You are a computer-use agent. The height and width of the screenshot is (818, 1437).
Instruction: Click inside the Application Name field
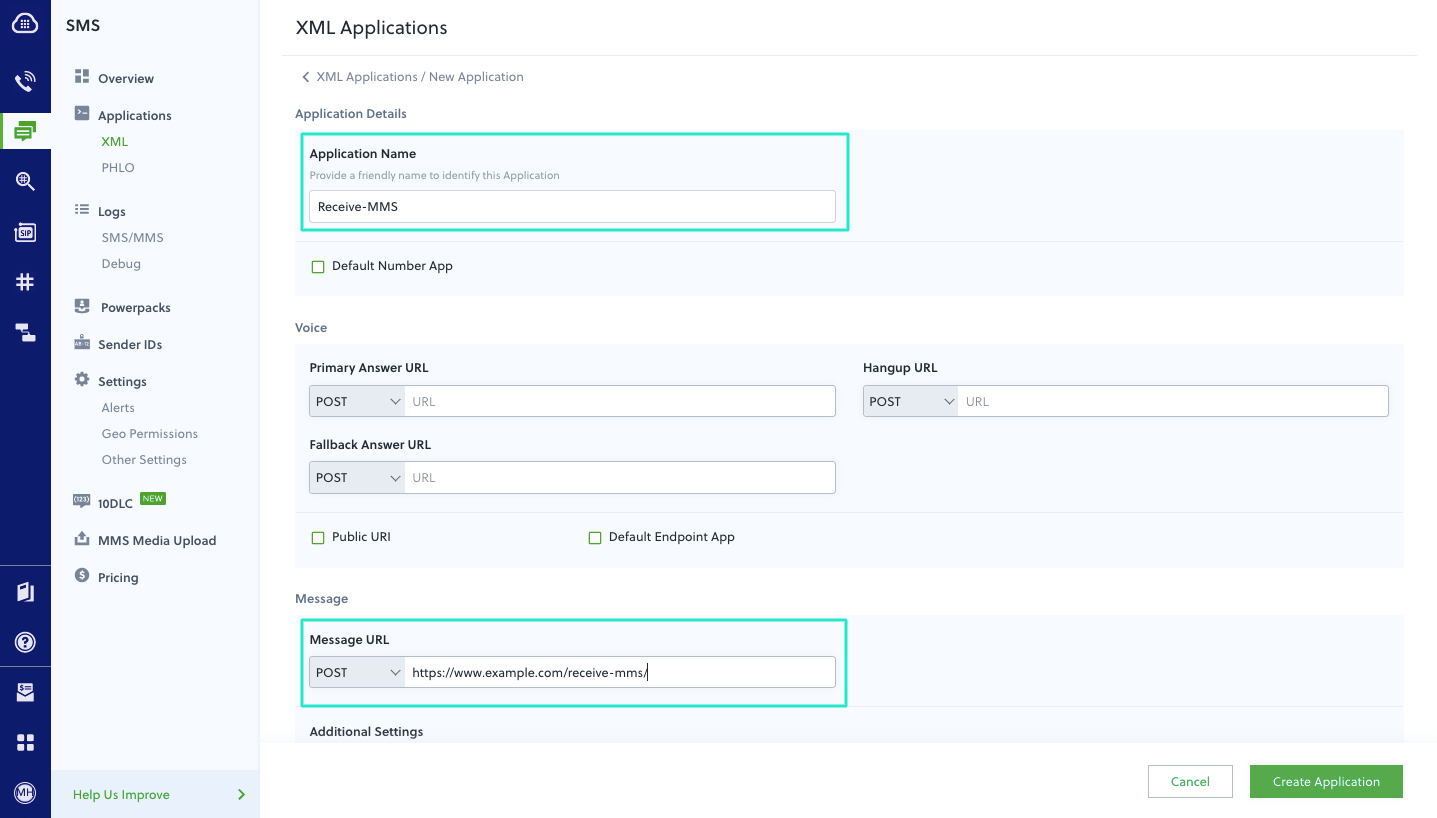click(x=571, y=206)
